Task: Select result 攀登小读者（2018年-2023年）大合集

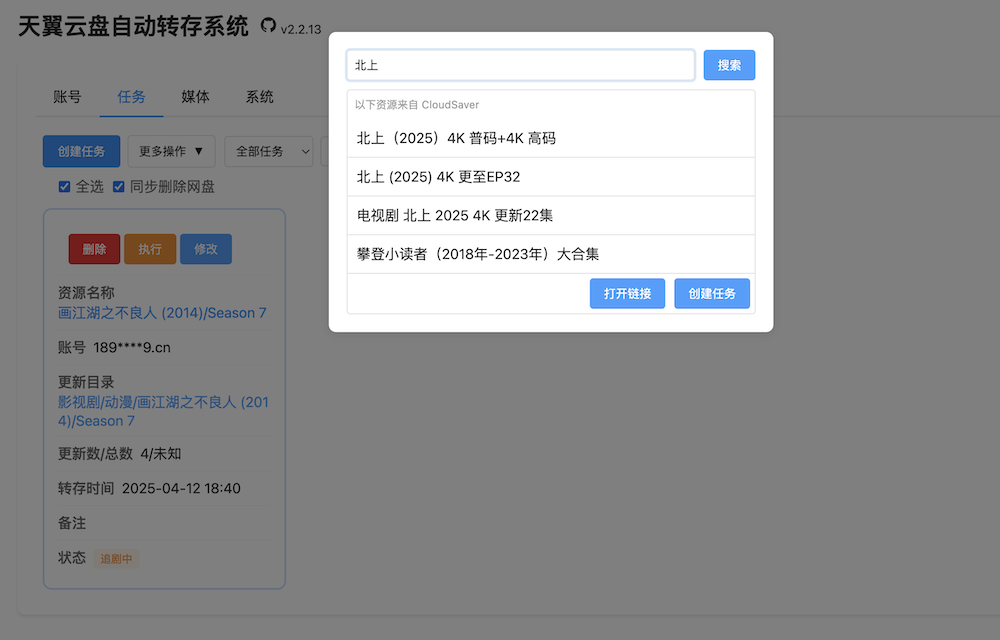Action: pos(551,254)
